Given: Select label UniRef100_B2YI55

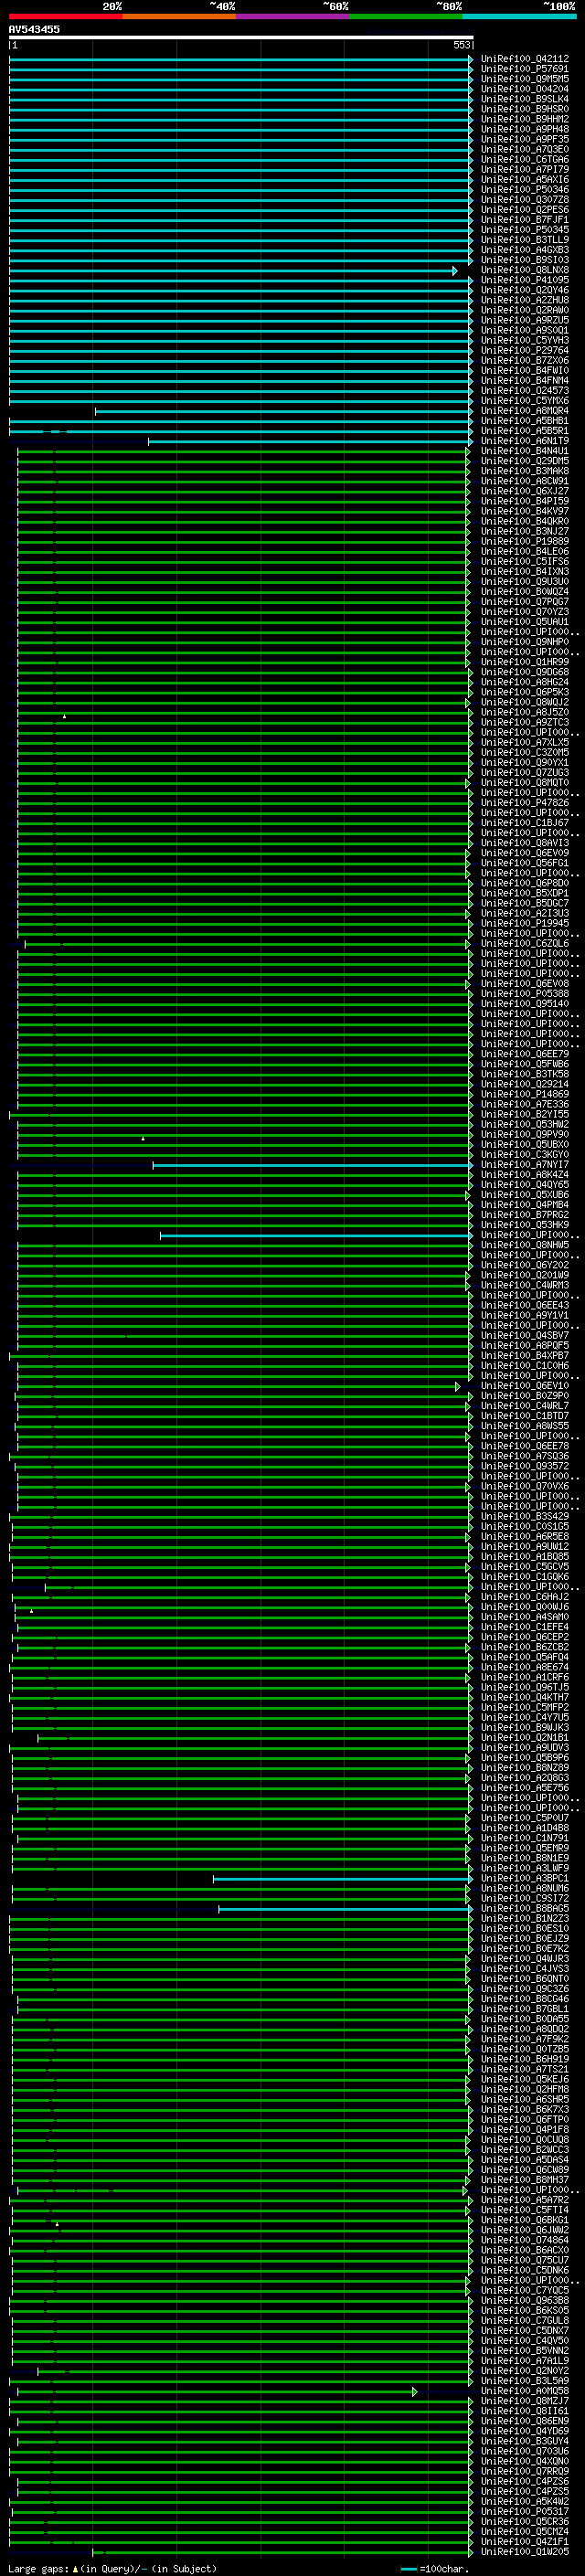Looking at the screenshot, I should [x=525, y=1114].
